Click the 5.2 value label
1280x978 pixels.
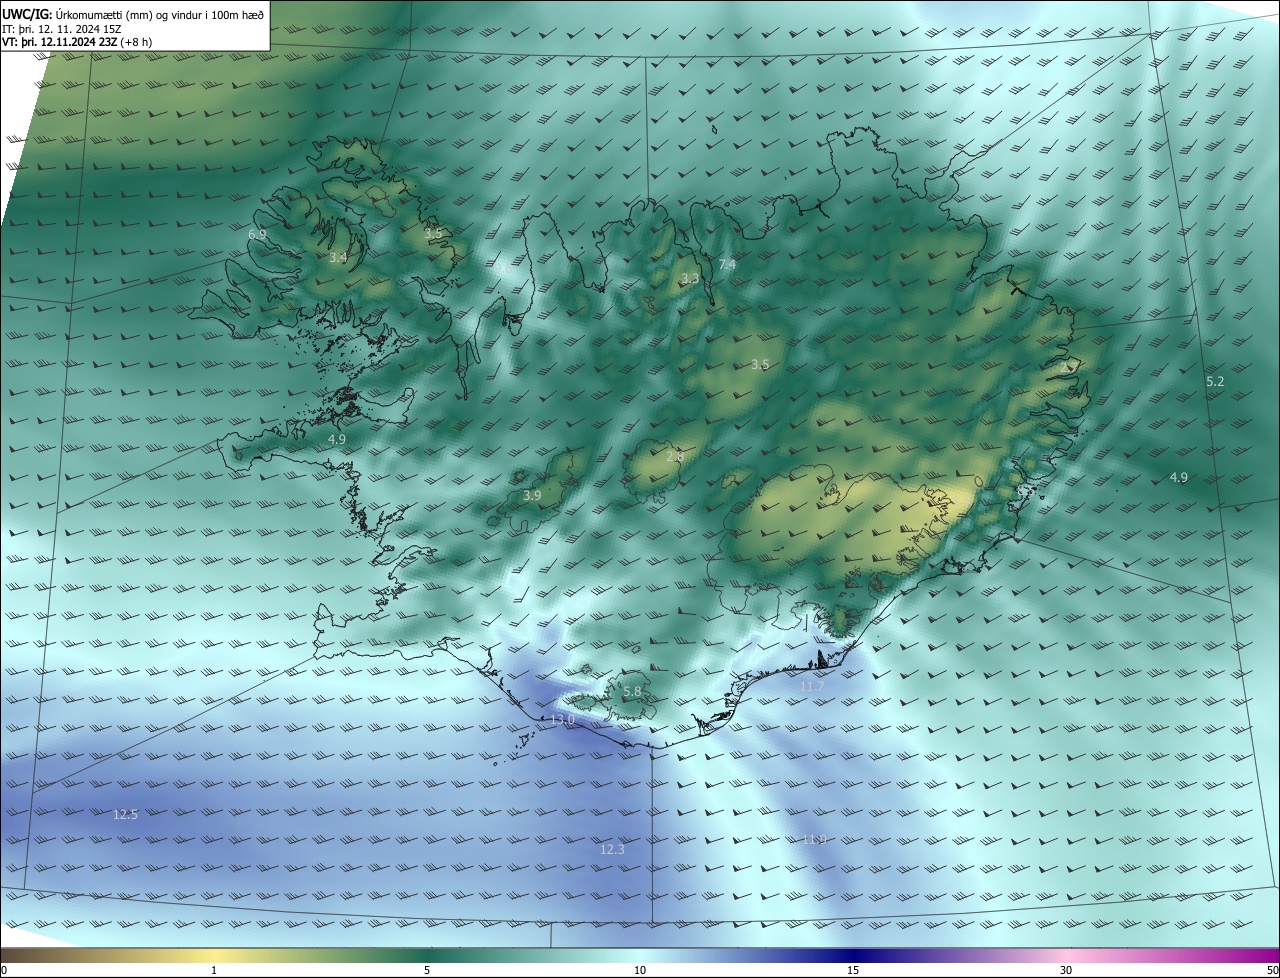point(1215,382)
